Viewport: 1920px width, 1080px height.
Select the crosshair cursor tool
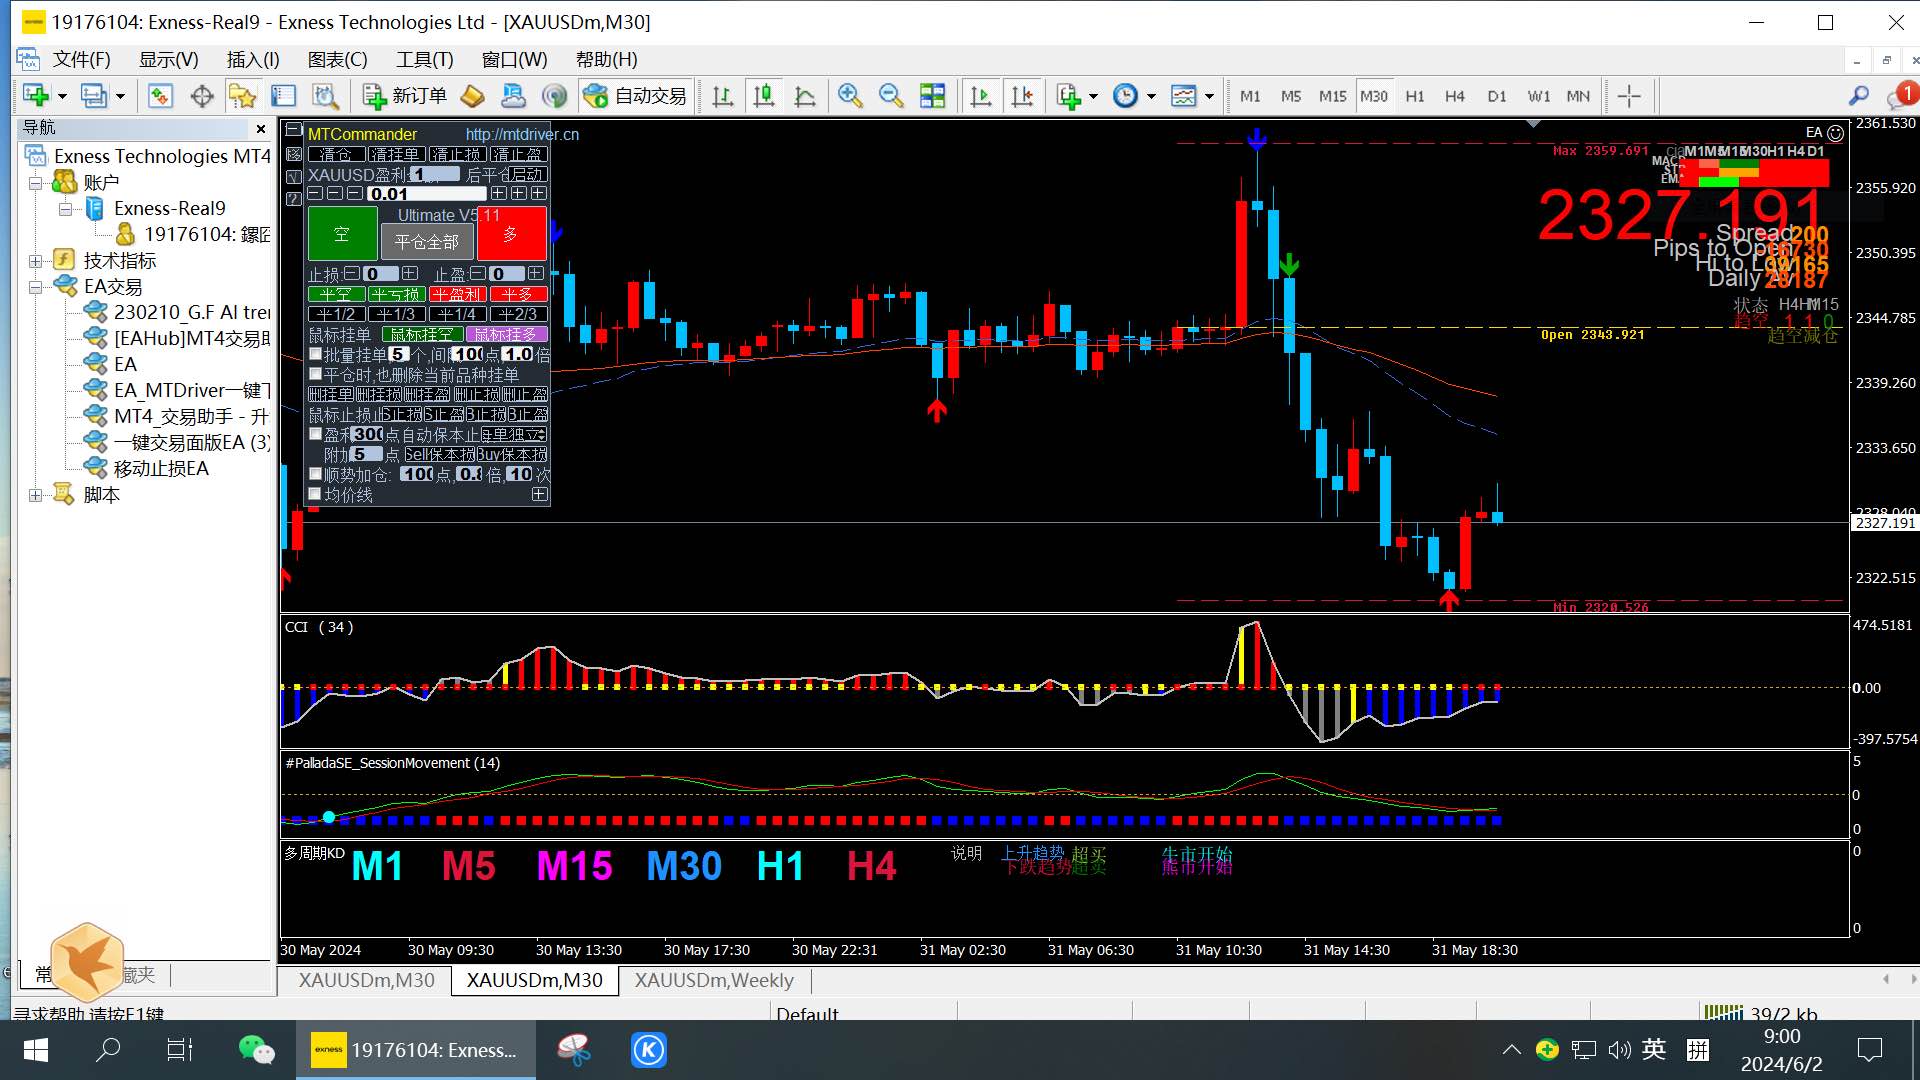coord(1629,96)
